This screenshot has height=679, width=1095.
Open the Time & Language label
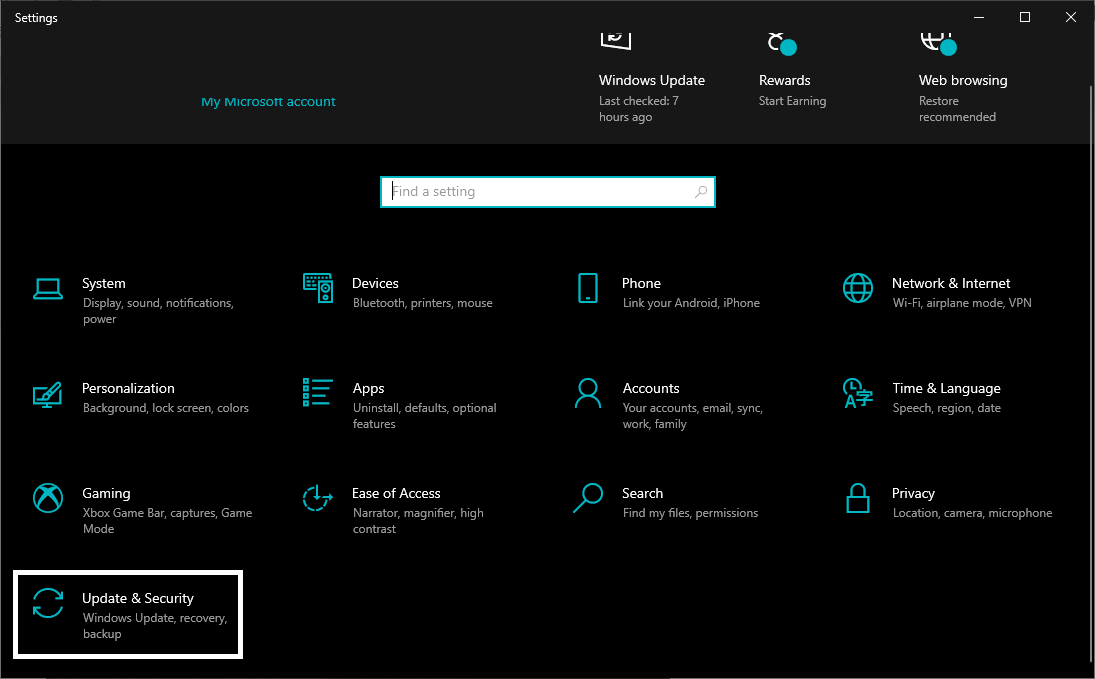click(x=946, y=388)
